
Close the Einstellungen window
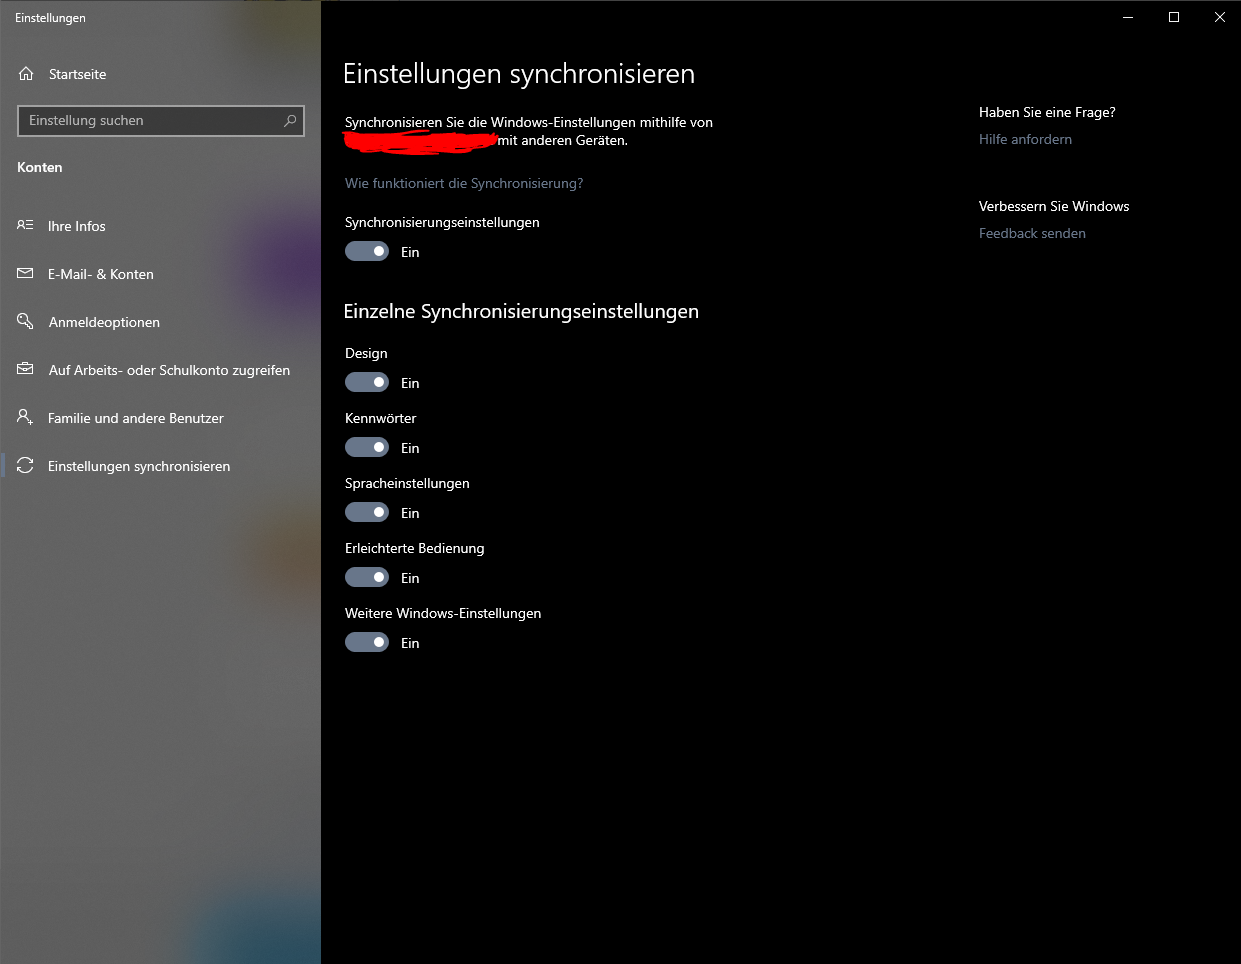click(x=1219, y=17)
